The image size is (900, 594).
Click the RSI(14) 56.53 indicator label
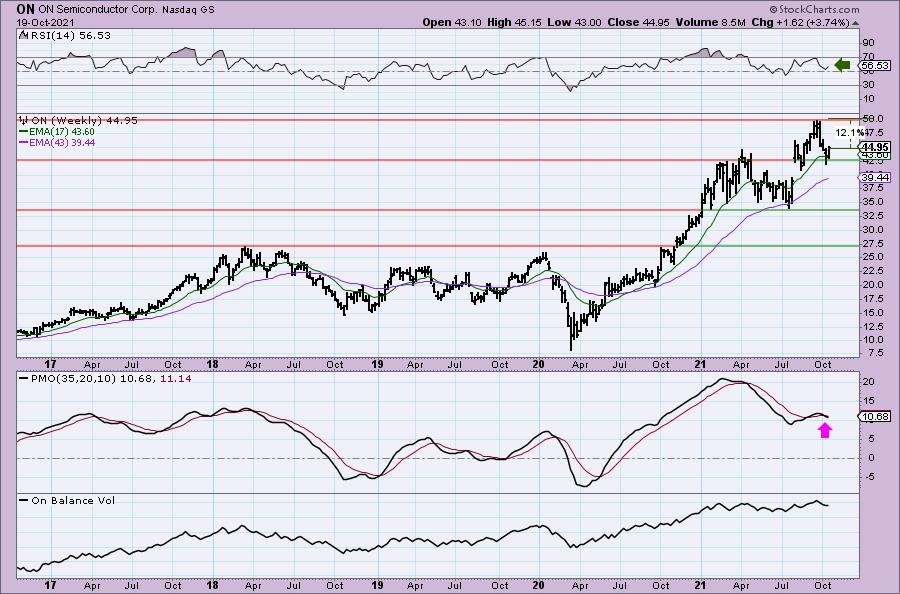70,36
